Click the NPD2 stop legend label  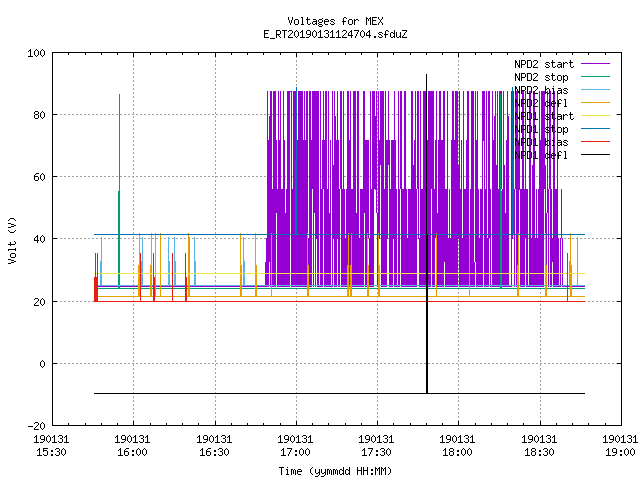click(x=541, y=77)
